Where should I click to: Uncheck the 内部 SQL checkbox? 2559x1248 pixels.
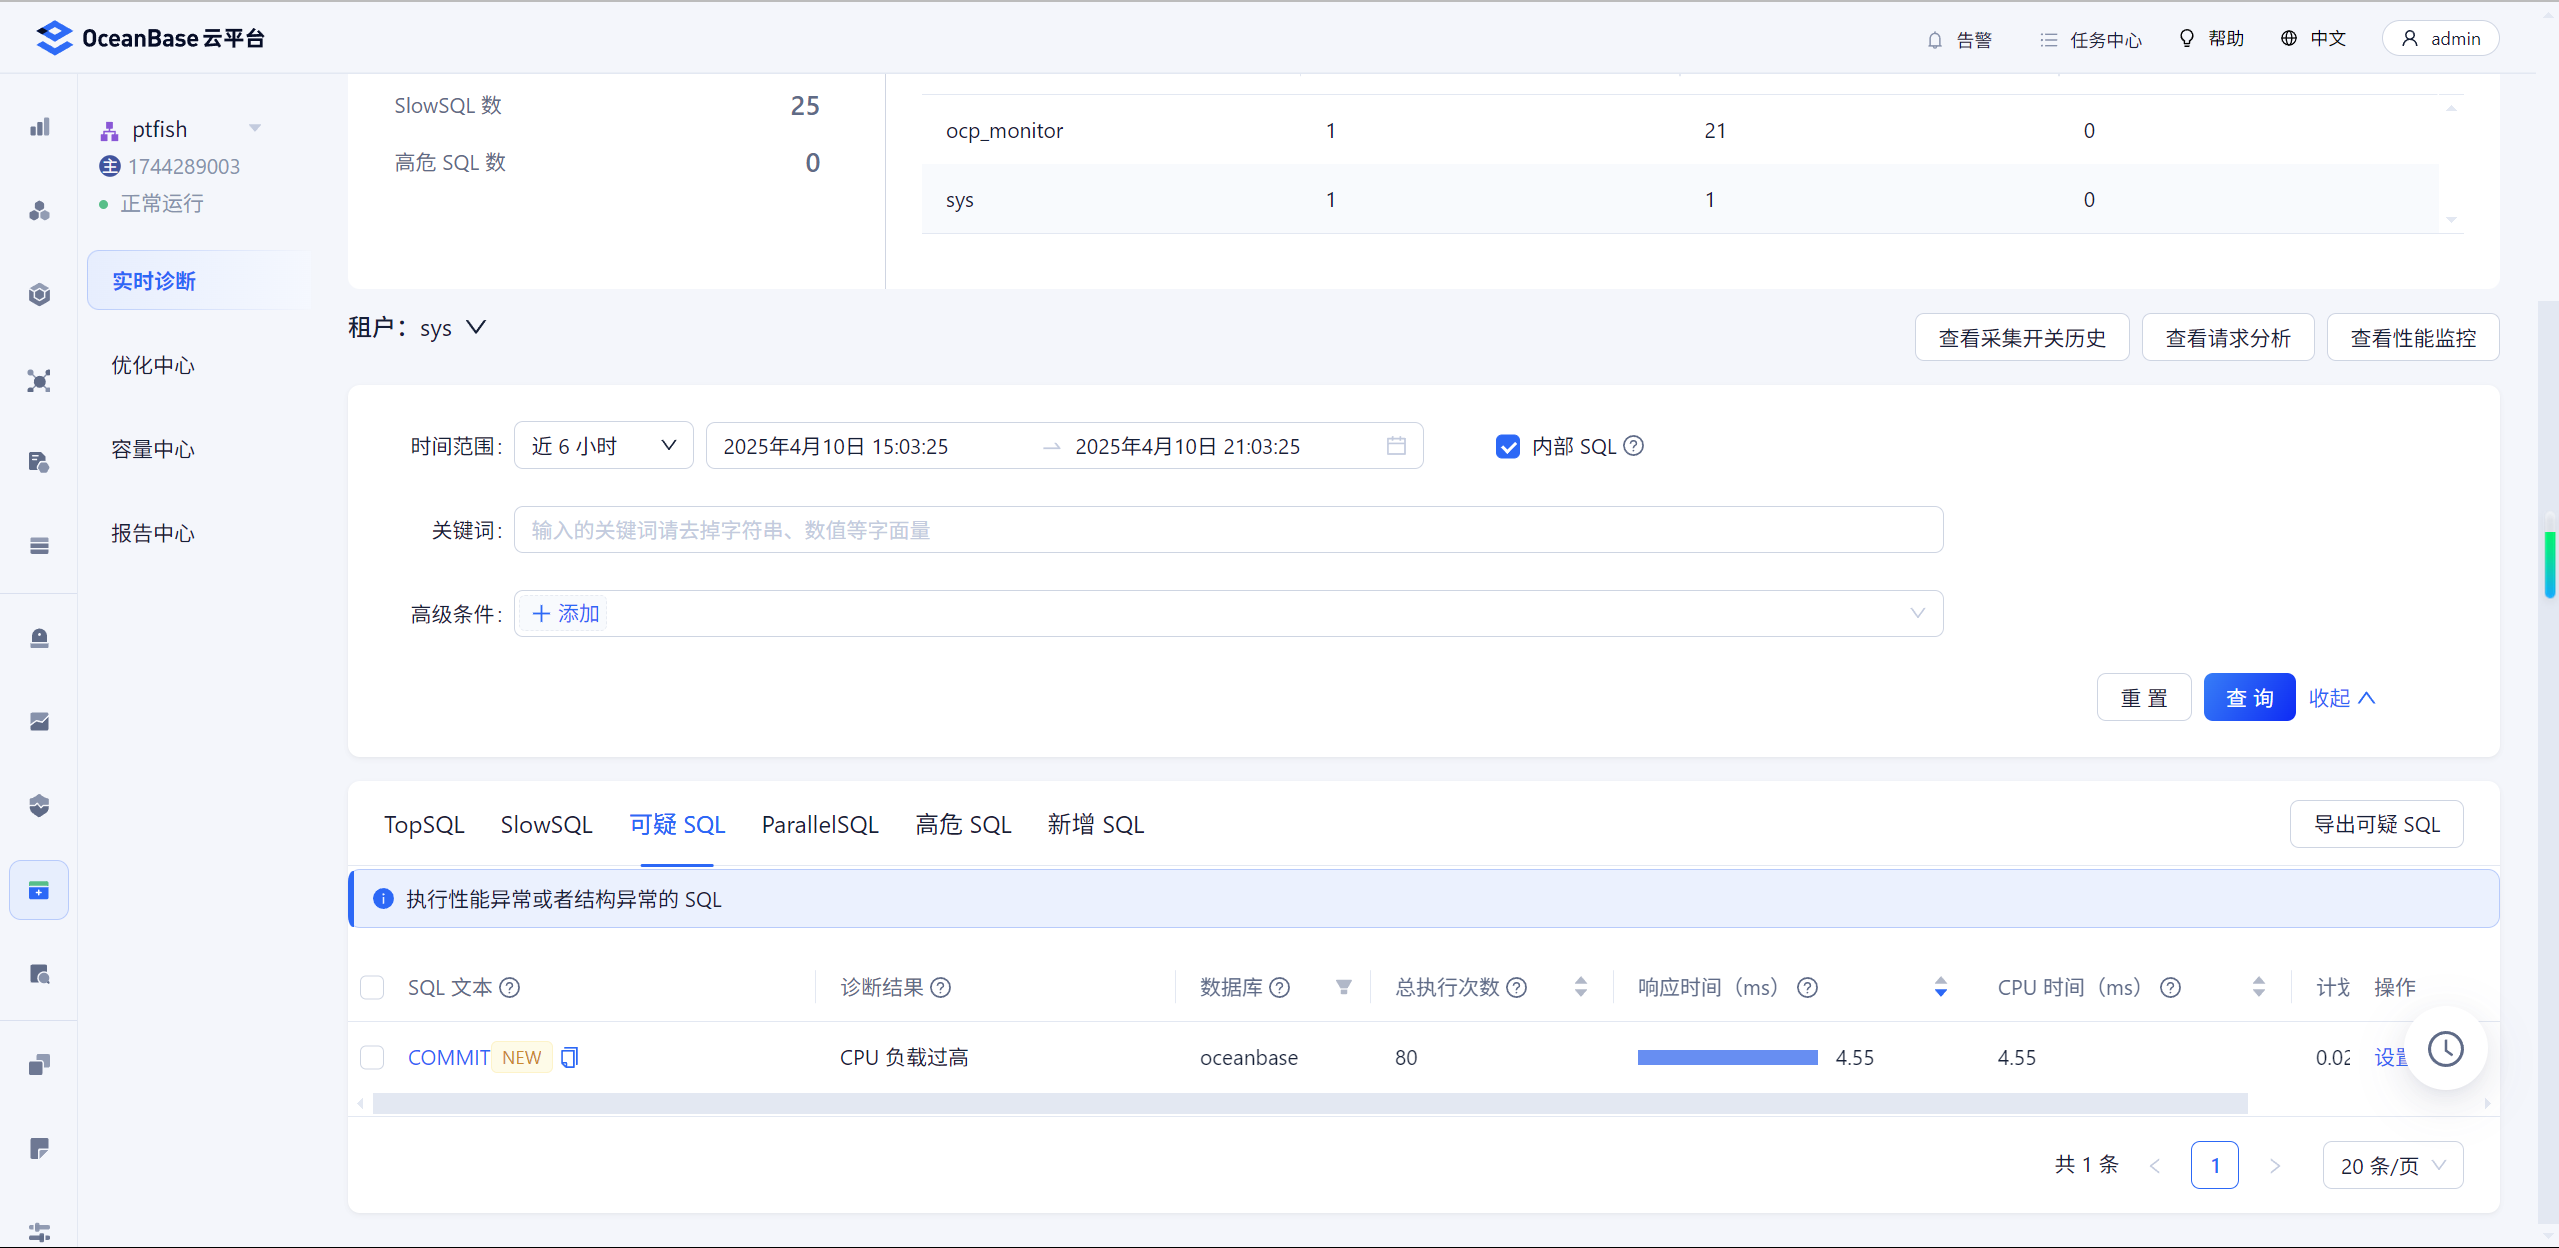(x=1508, y=447)
